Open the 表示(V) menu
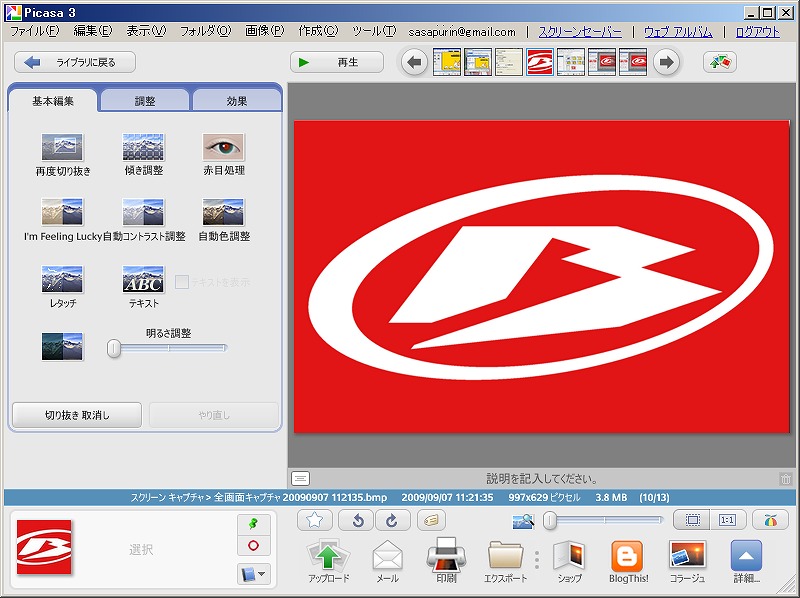This screenshot has height=598, width=800. click(x=146, y=31)
